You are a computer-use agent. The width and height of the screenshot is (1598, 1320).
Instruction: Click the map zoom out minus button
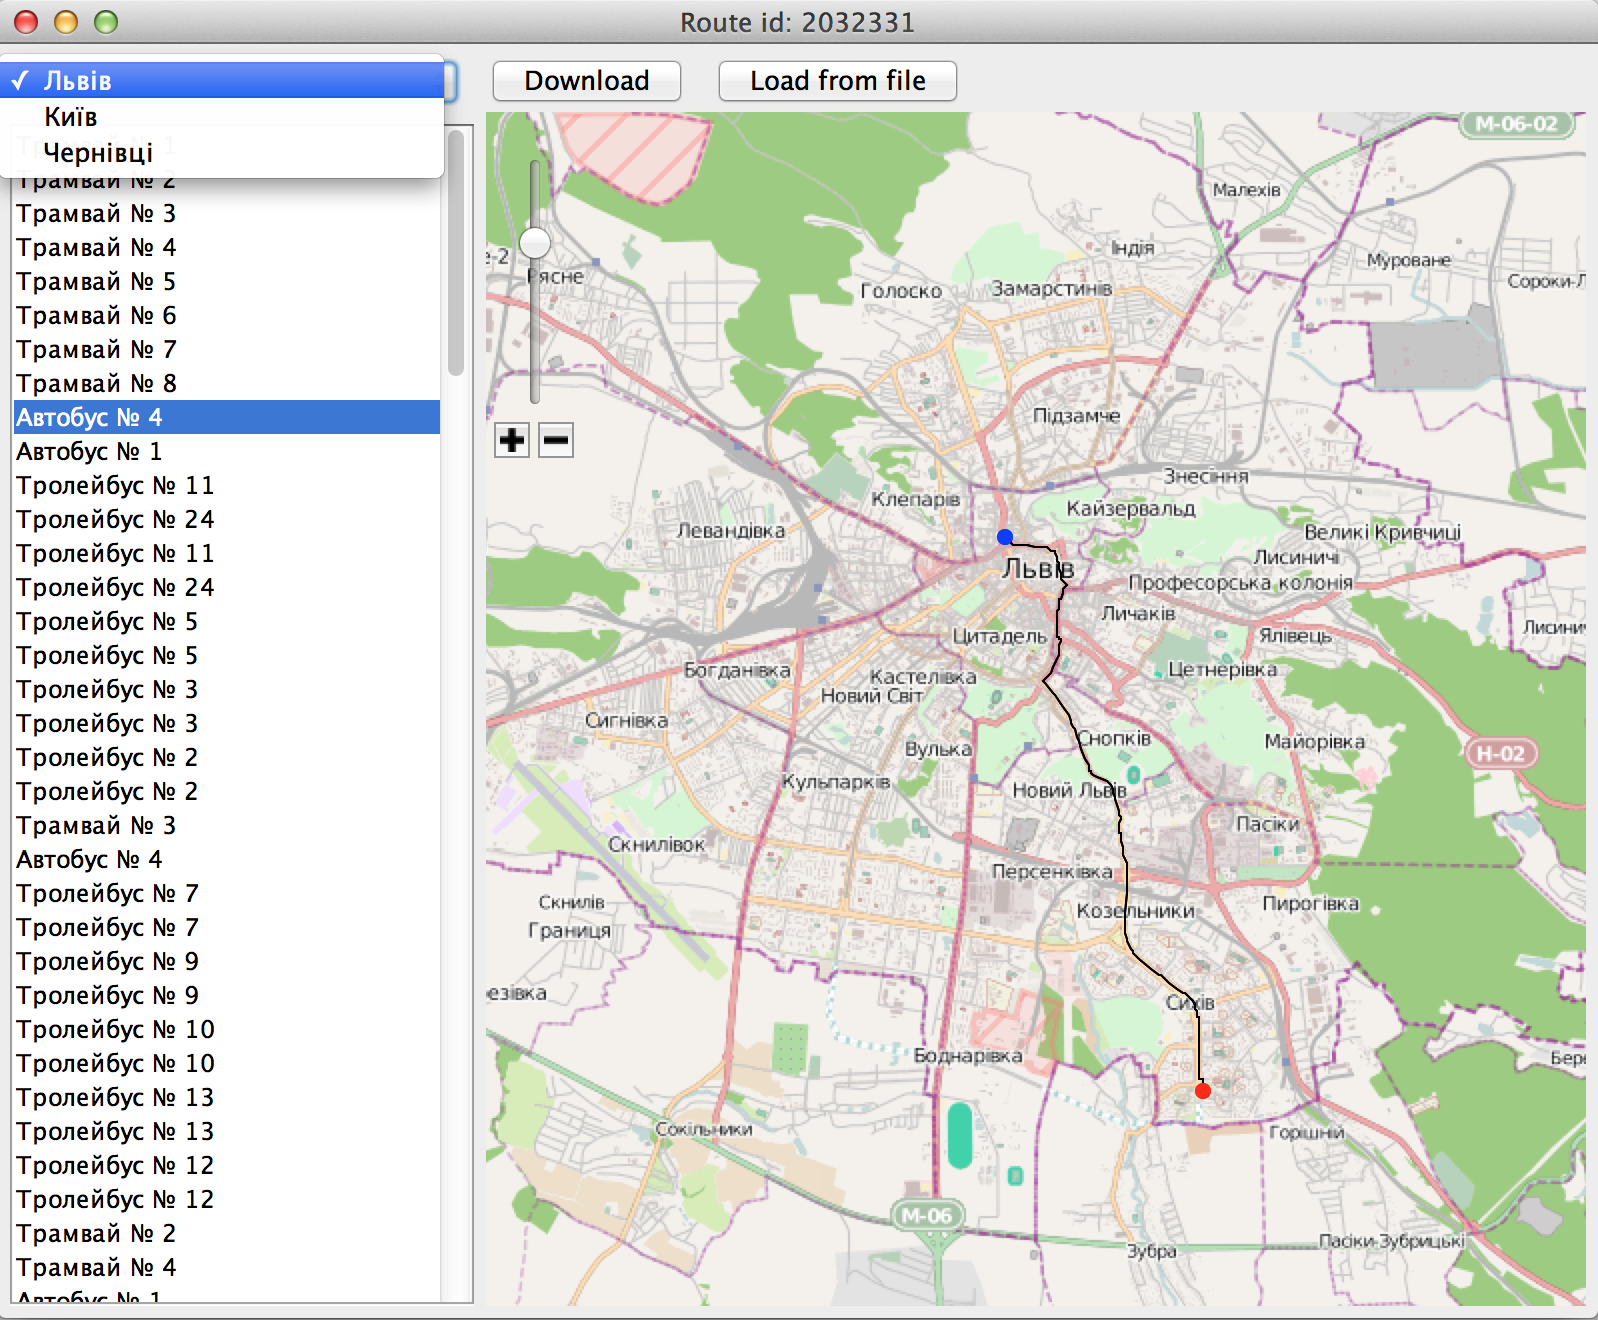tap(556, 440)
